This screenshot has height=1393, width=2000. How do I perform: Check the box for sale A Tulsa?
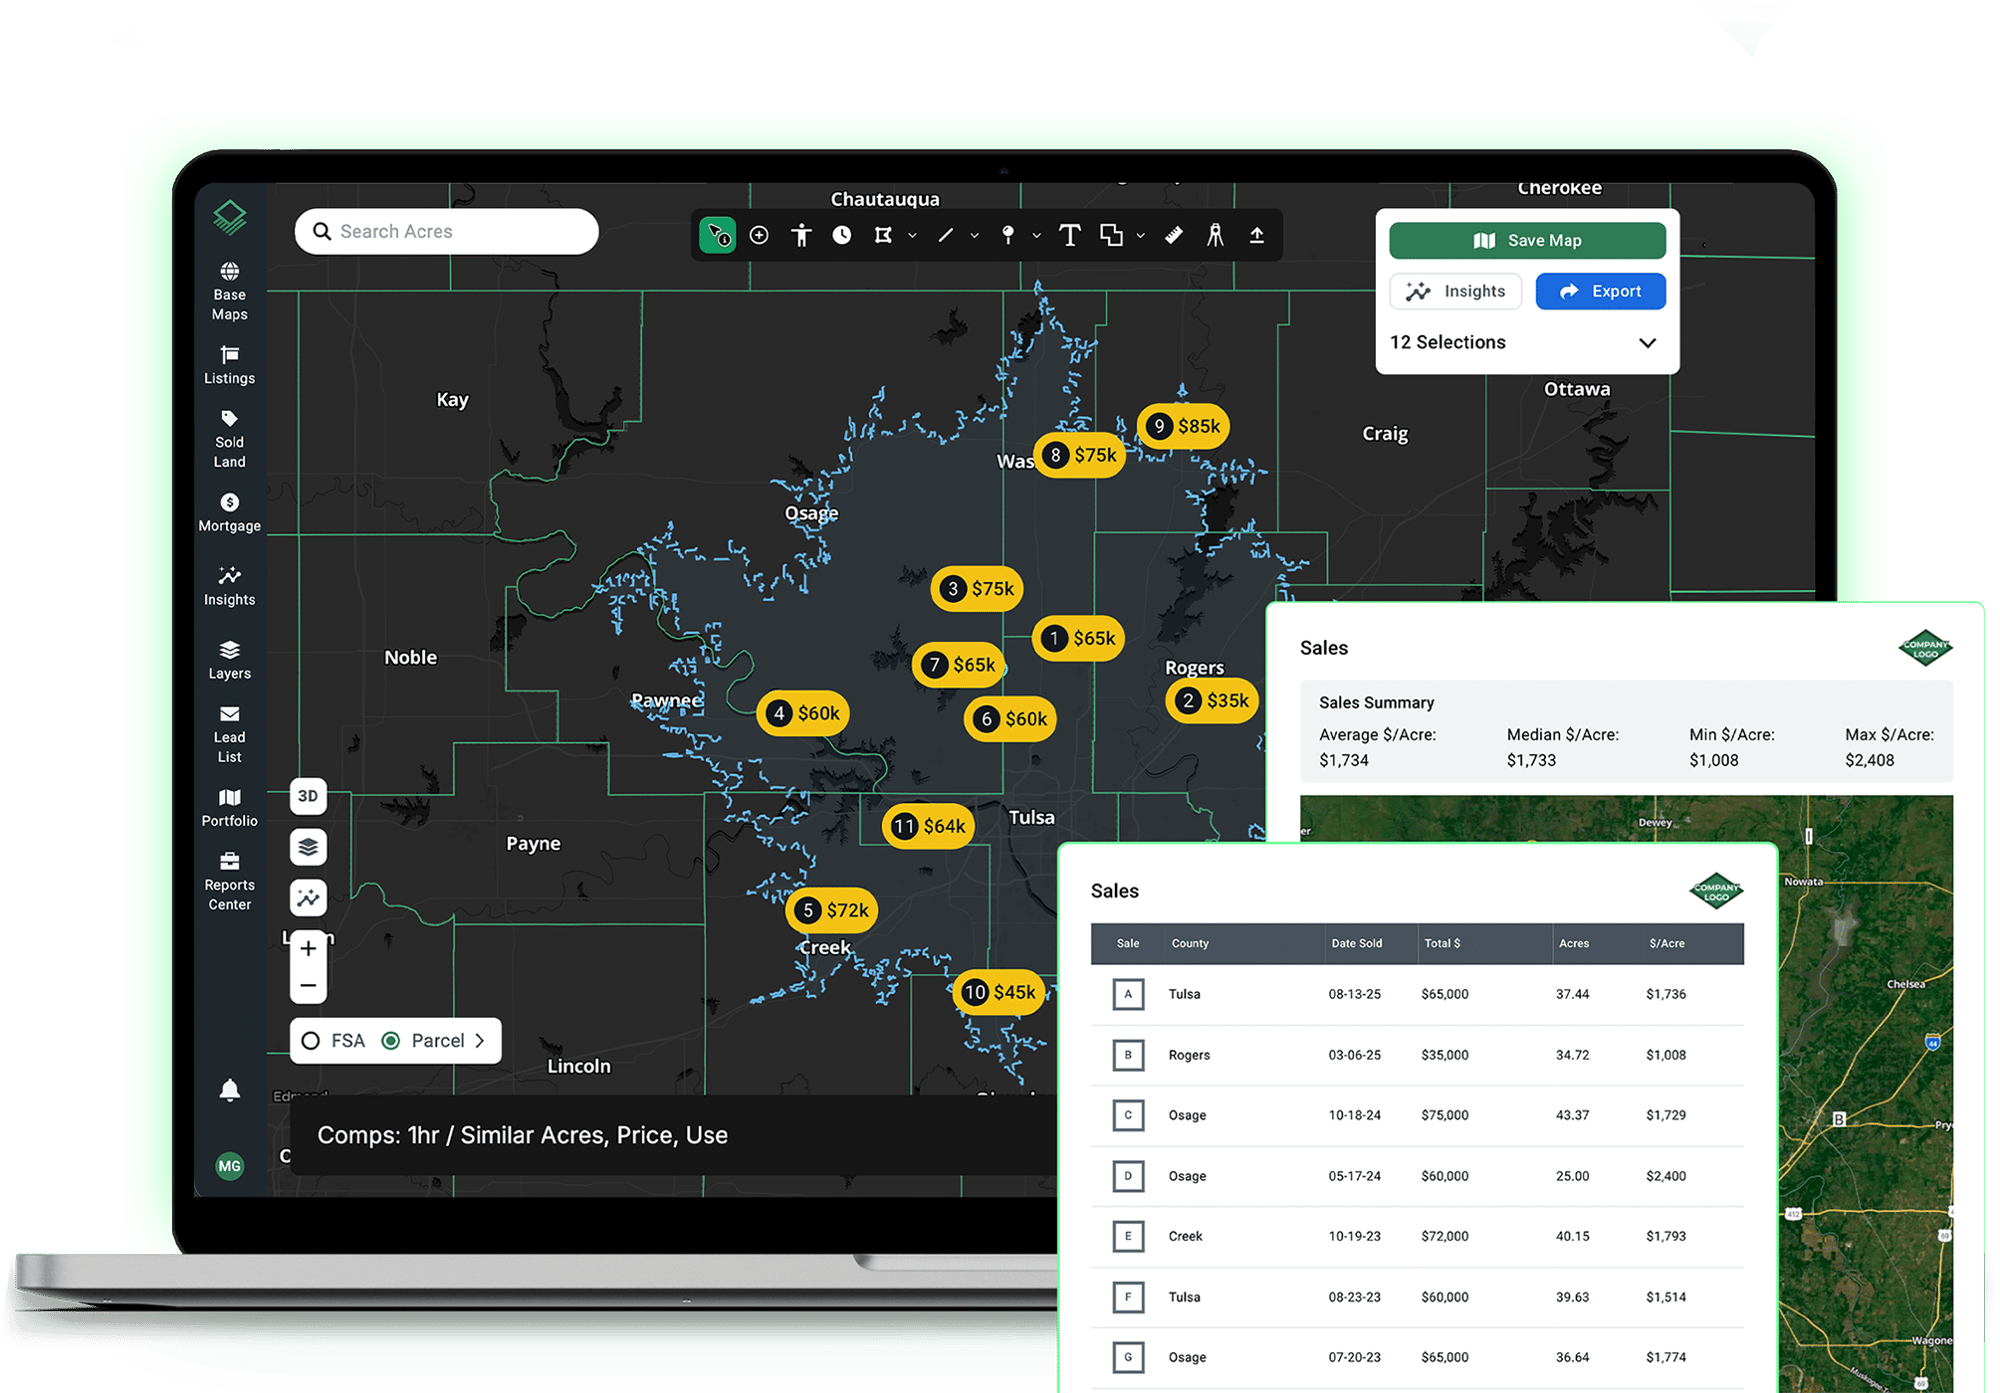(1128, 994)
